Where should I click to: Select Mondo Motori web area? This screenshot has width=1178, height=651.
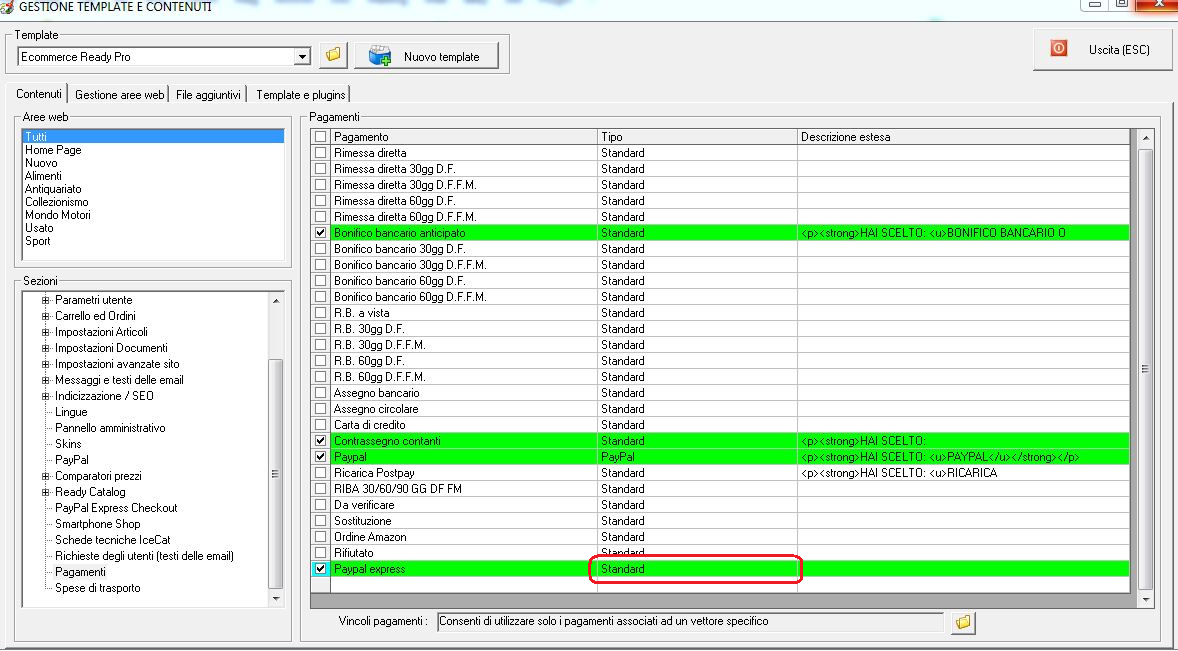(x=58, y=215)
